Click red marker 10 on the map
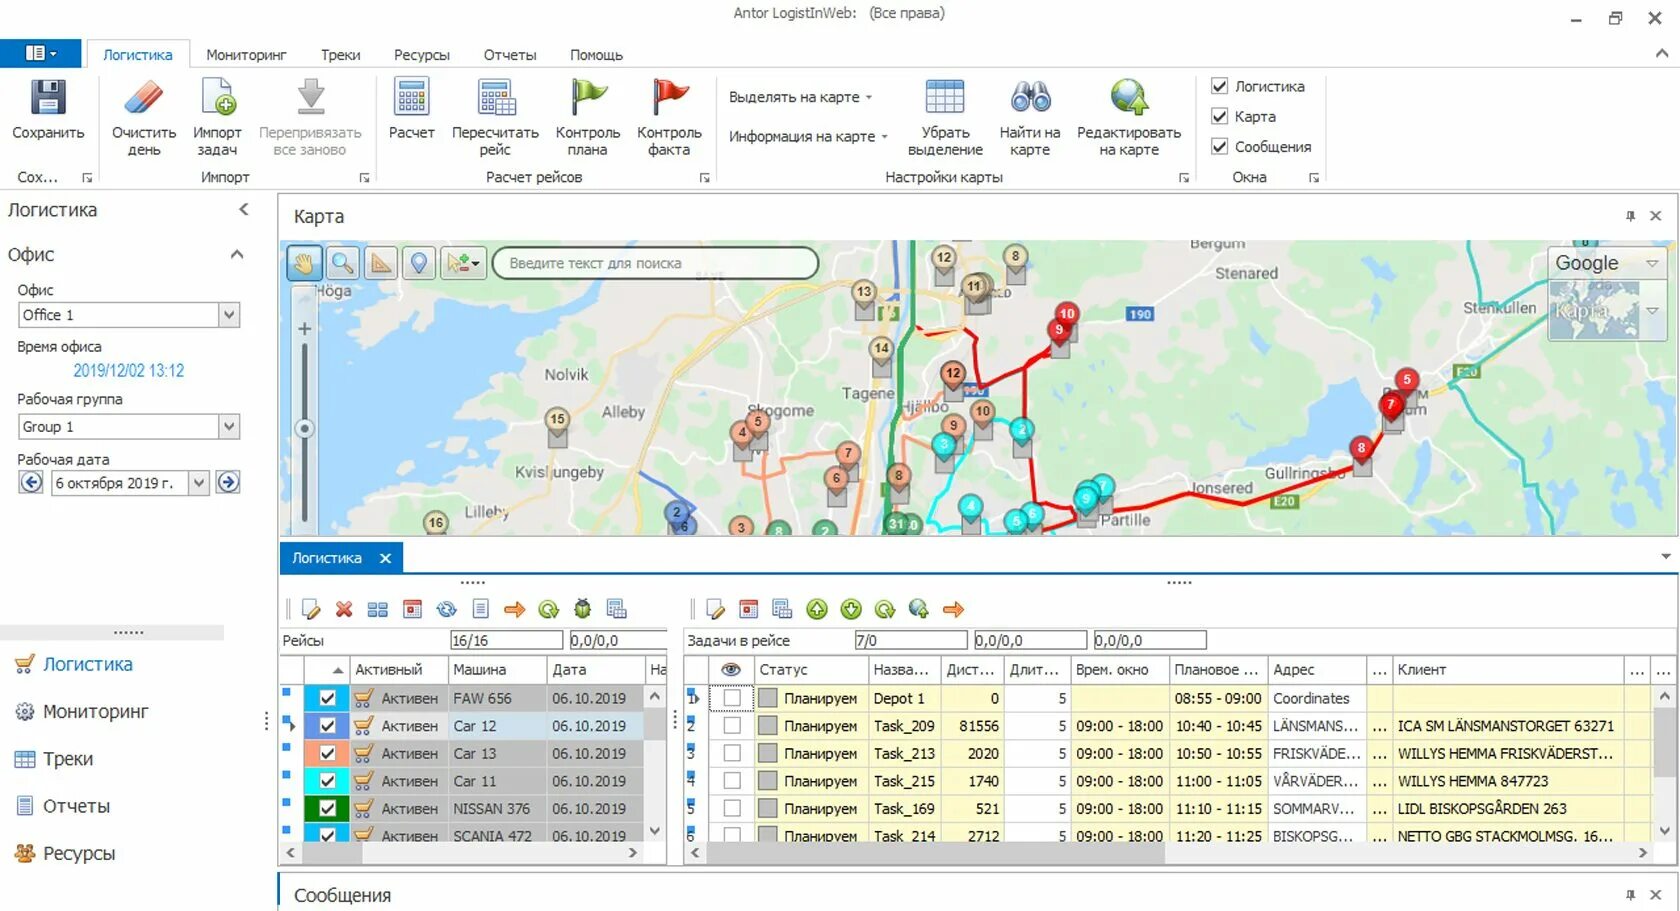 pos(1067,314)
